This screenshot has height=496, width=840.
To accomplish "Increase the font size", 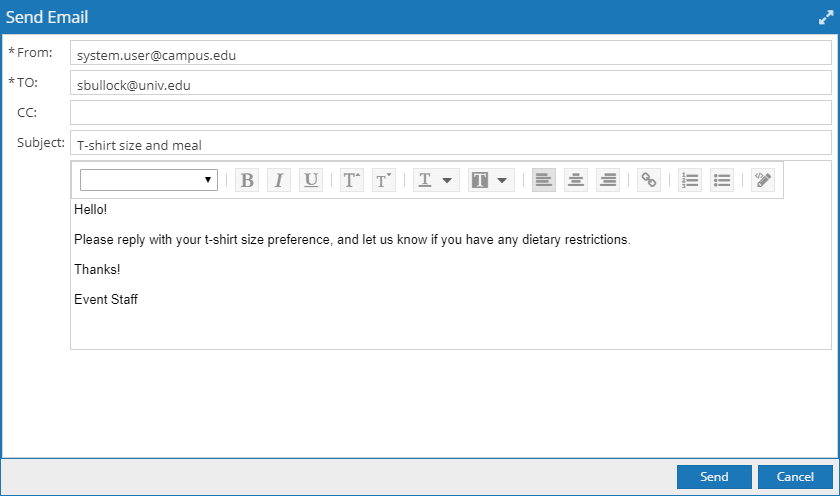I will pos(351,180).
